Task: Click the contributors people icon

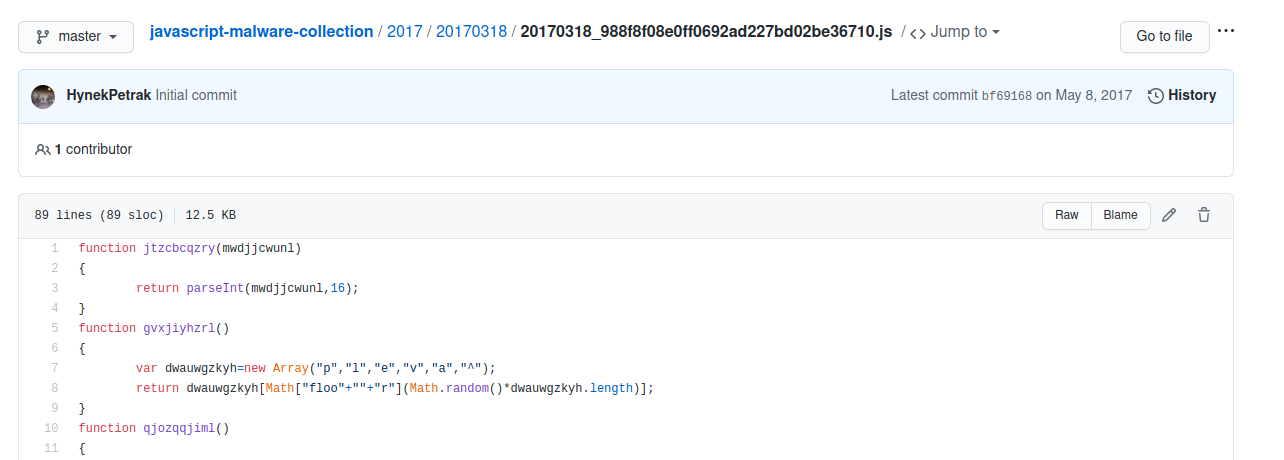Action: point(43,149)
